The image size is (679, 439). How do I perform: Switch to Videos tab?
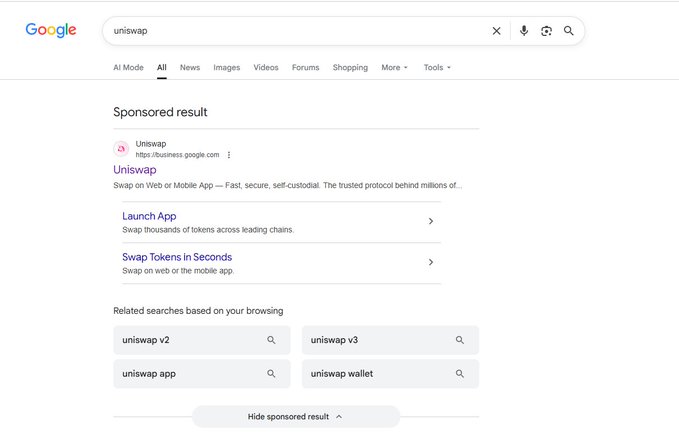[266, 67]
